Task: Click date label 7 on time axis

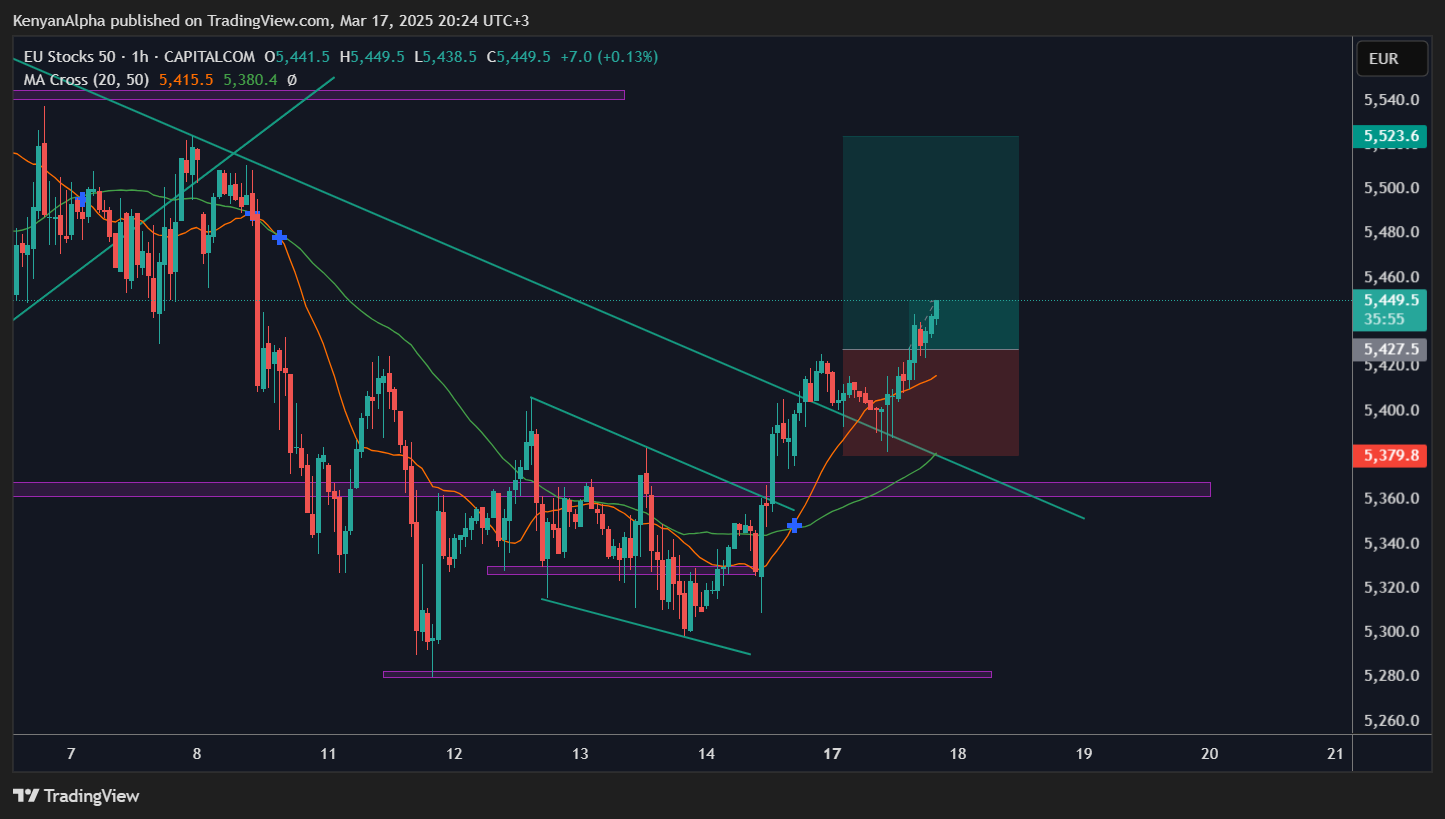Action: (x=70, y=753)
